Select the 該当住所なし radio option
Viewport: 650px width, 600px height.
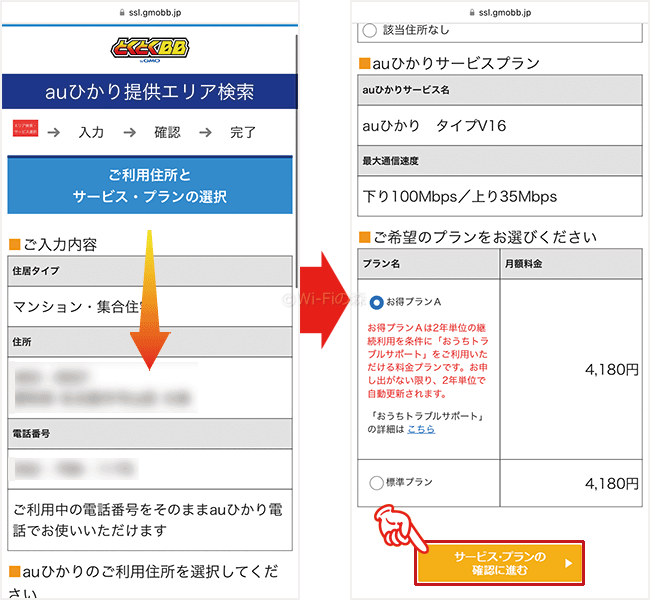tap(369, 30)
